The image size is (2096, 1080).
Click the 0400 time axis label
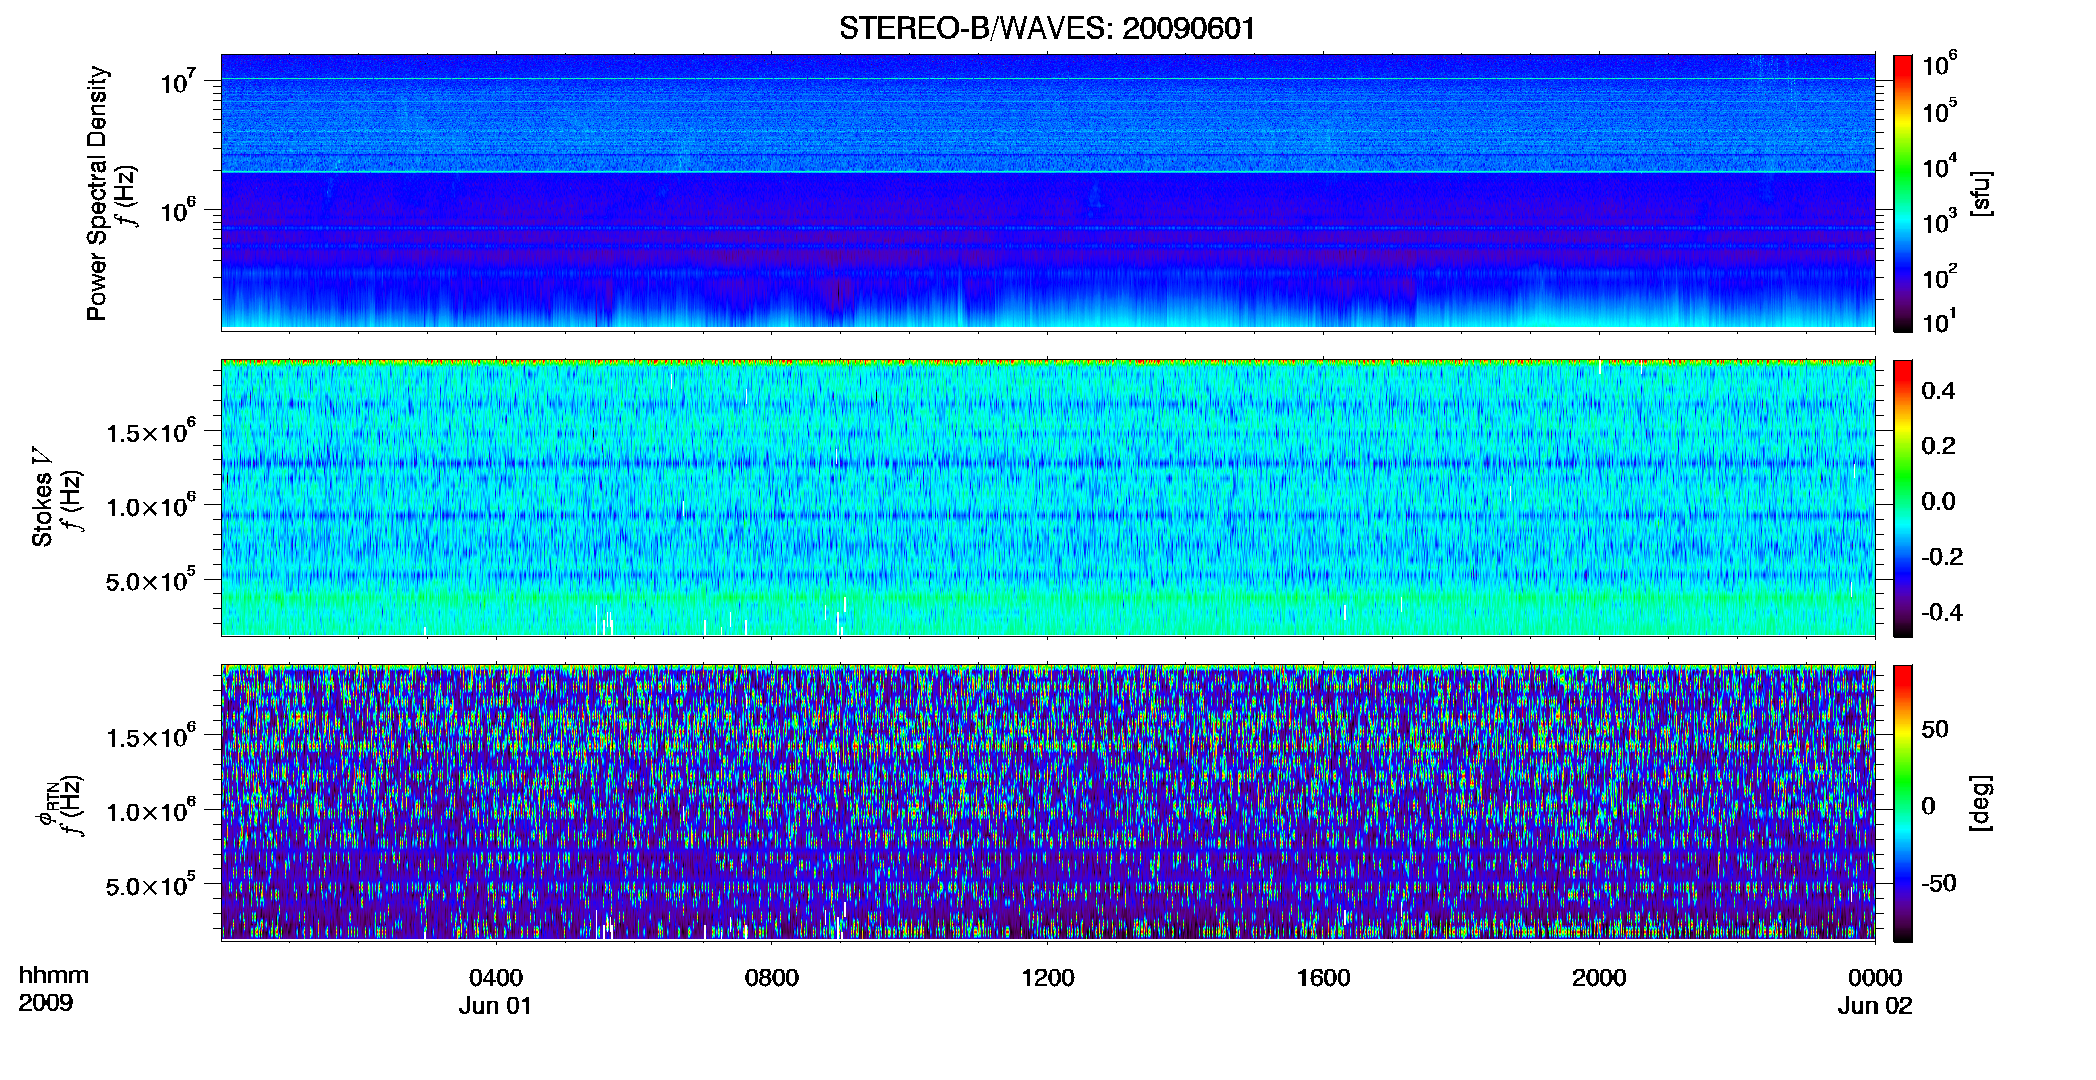tap(496, 977)
